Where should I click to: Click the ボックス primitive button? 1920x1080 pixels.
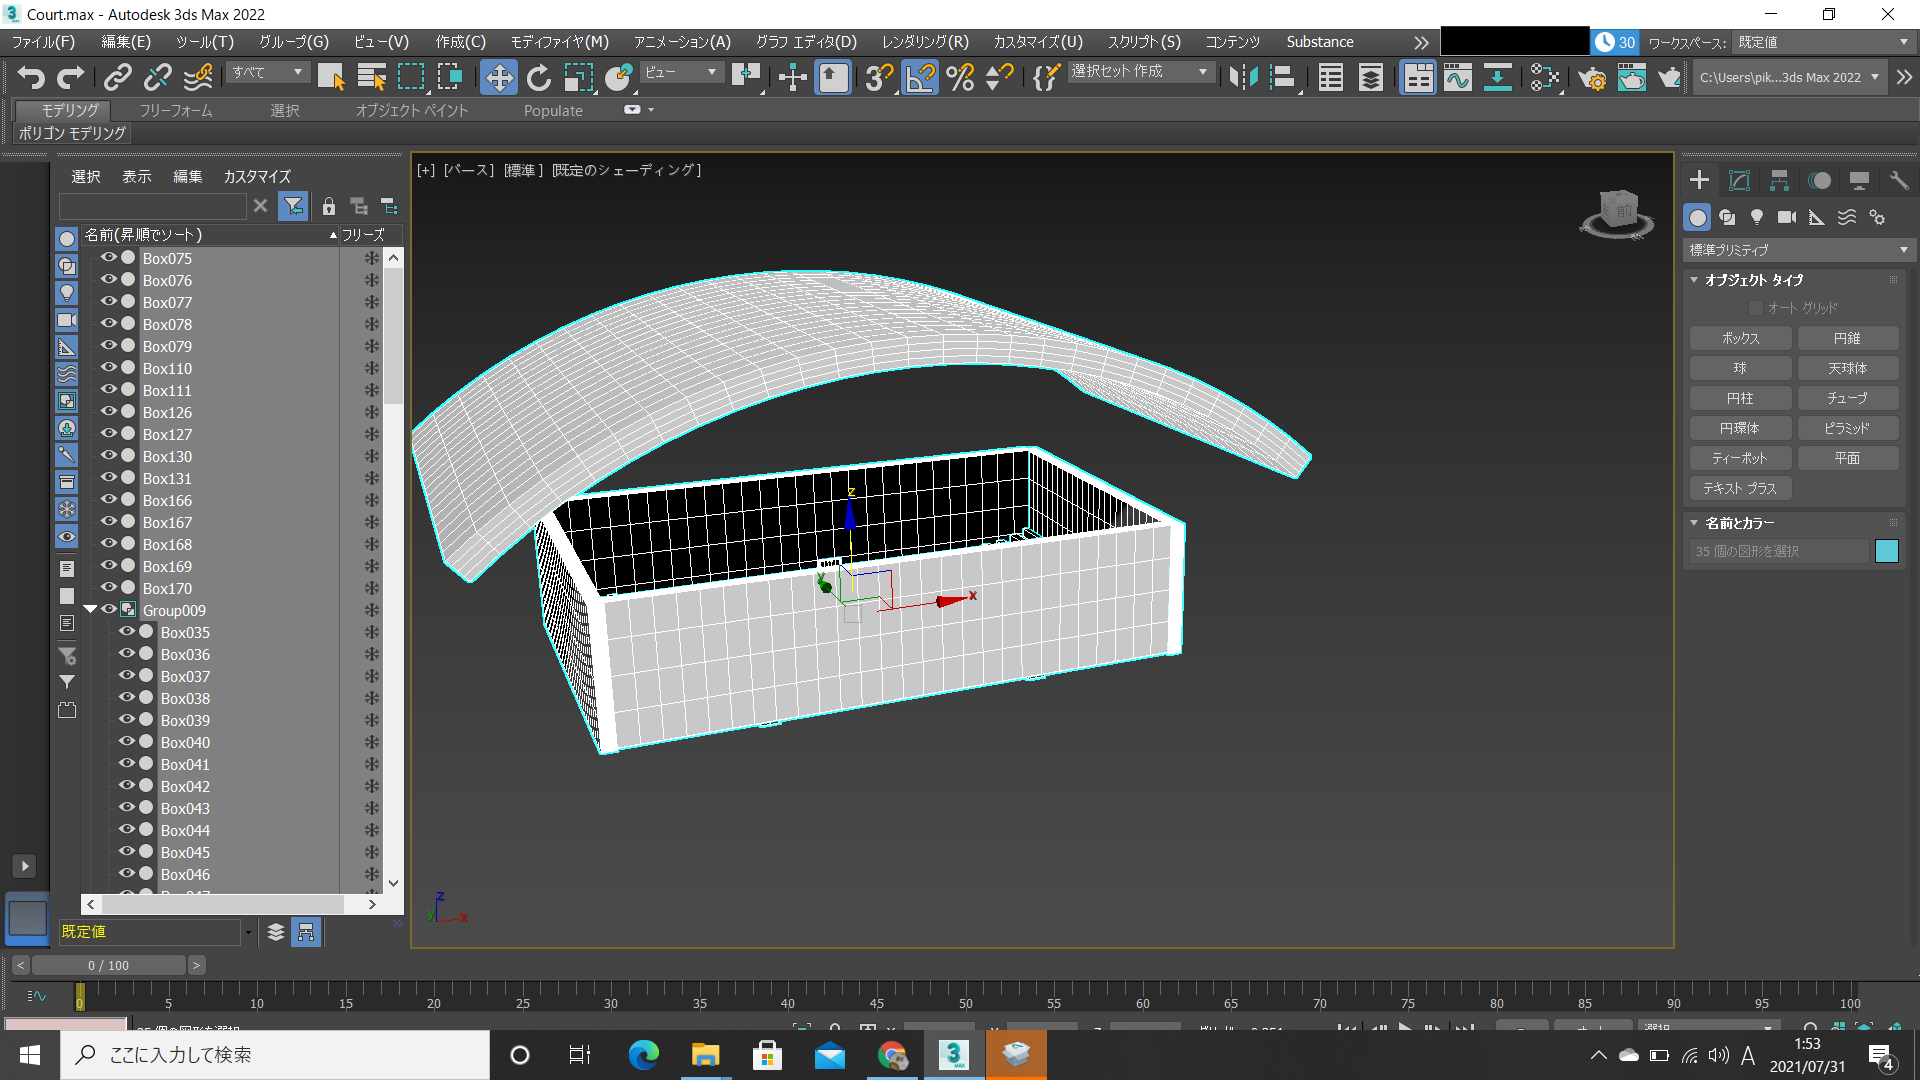tap(1739, 338)
